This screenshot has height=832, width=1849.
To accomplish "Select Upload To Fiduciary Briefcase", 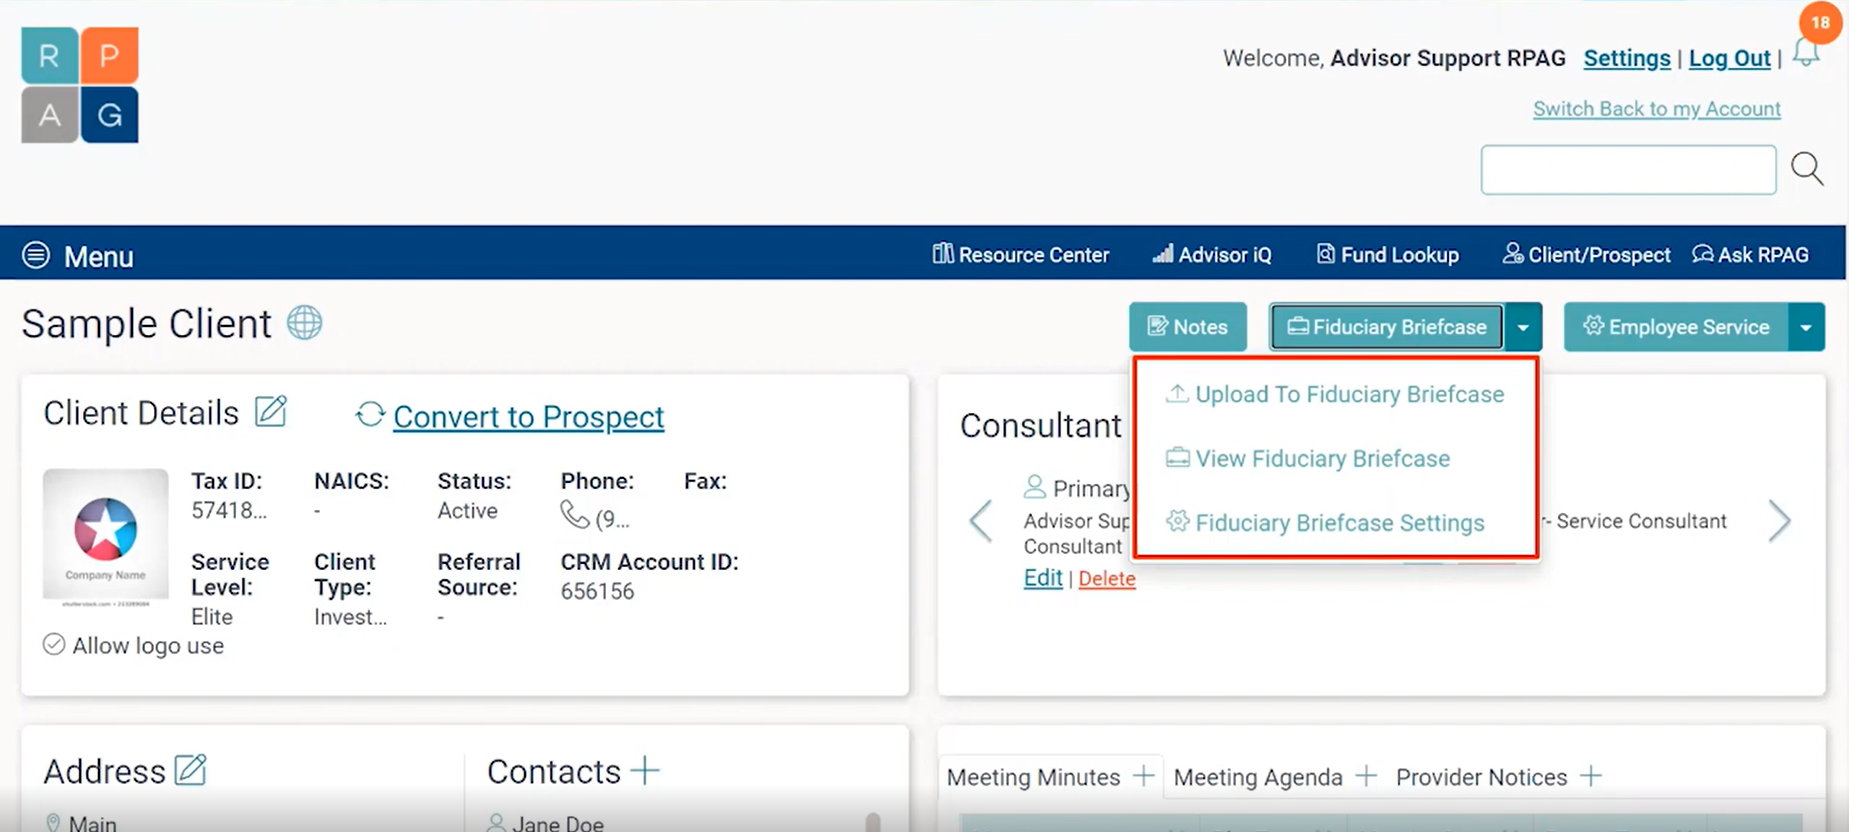I will click(x=1335, y=394).
